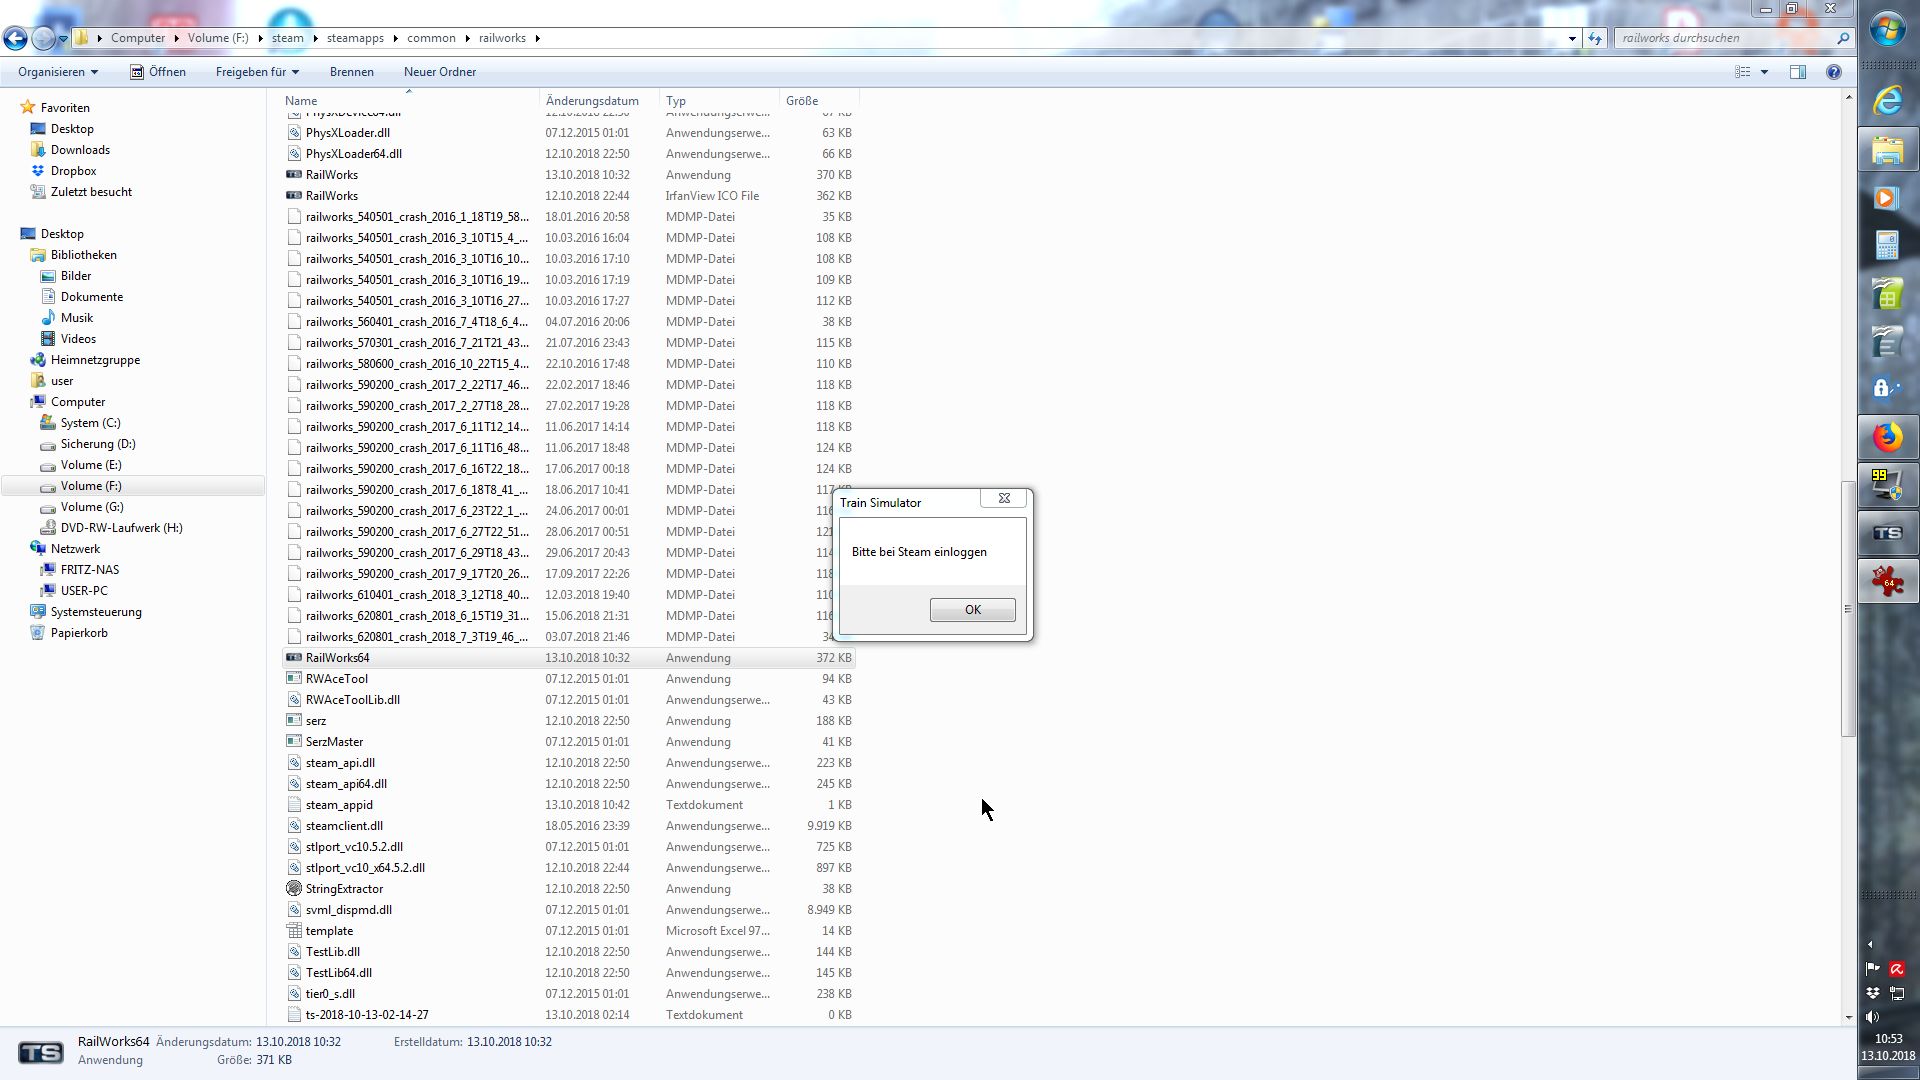
Task: Click the refresh icon beside the address bar
Action: pos(1595,38)
